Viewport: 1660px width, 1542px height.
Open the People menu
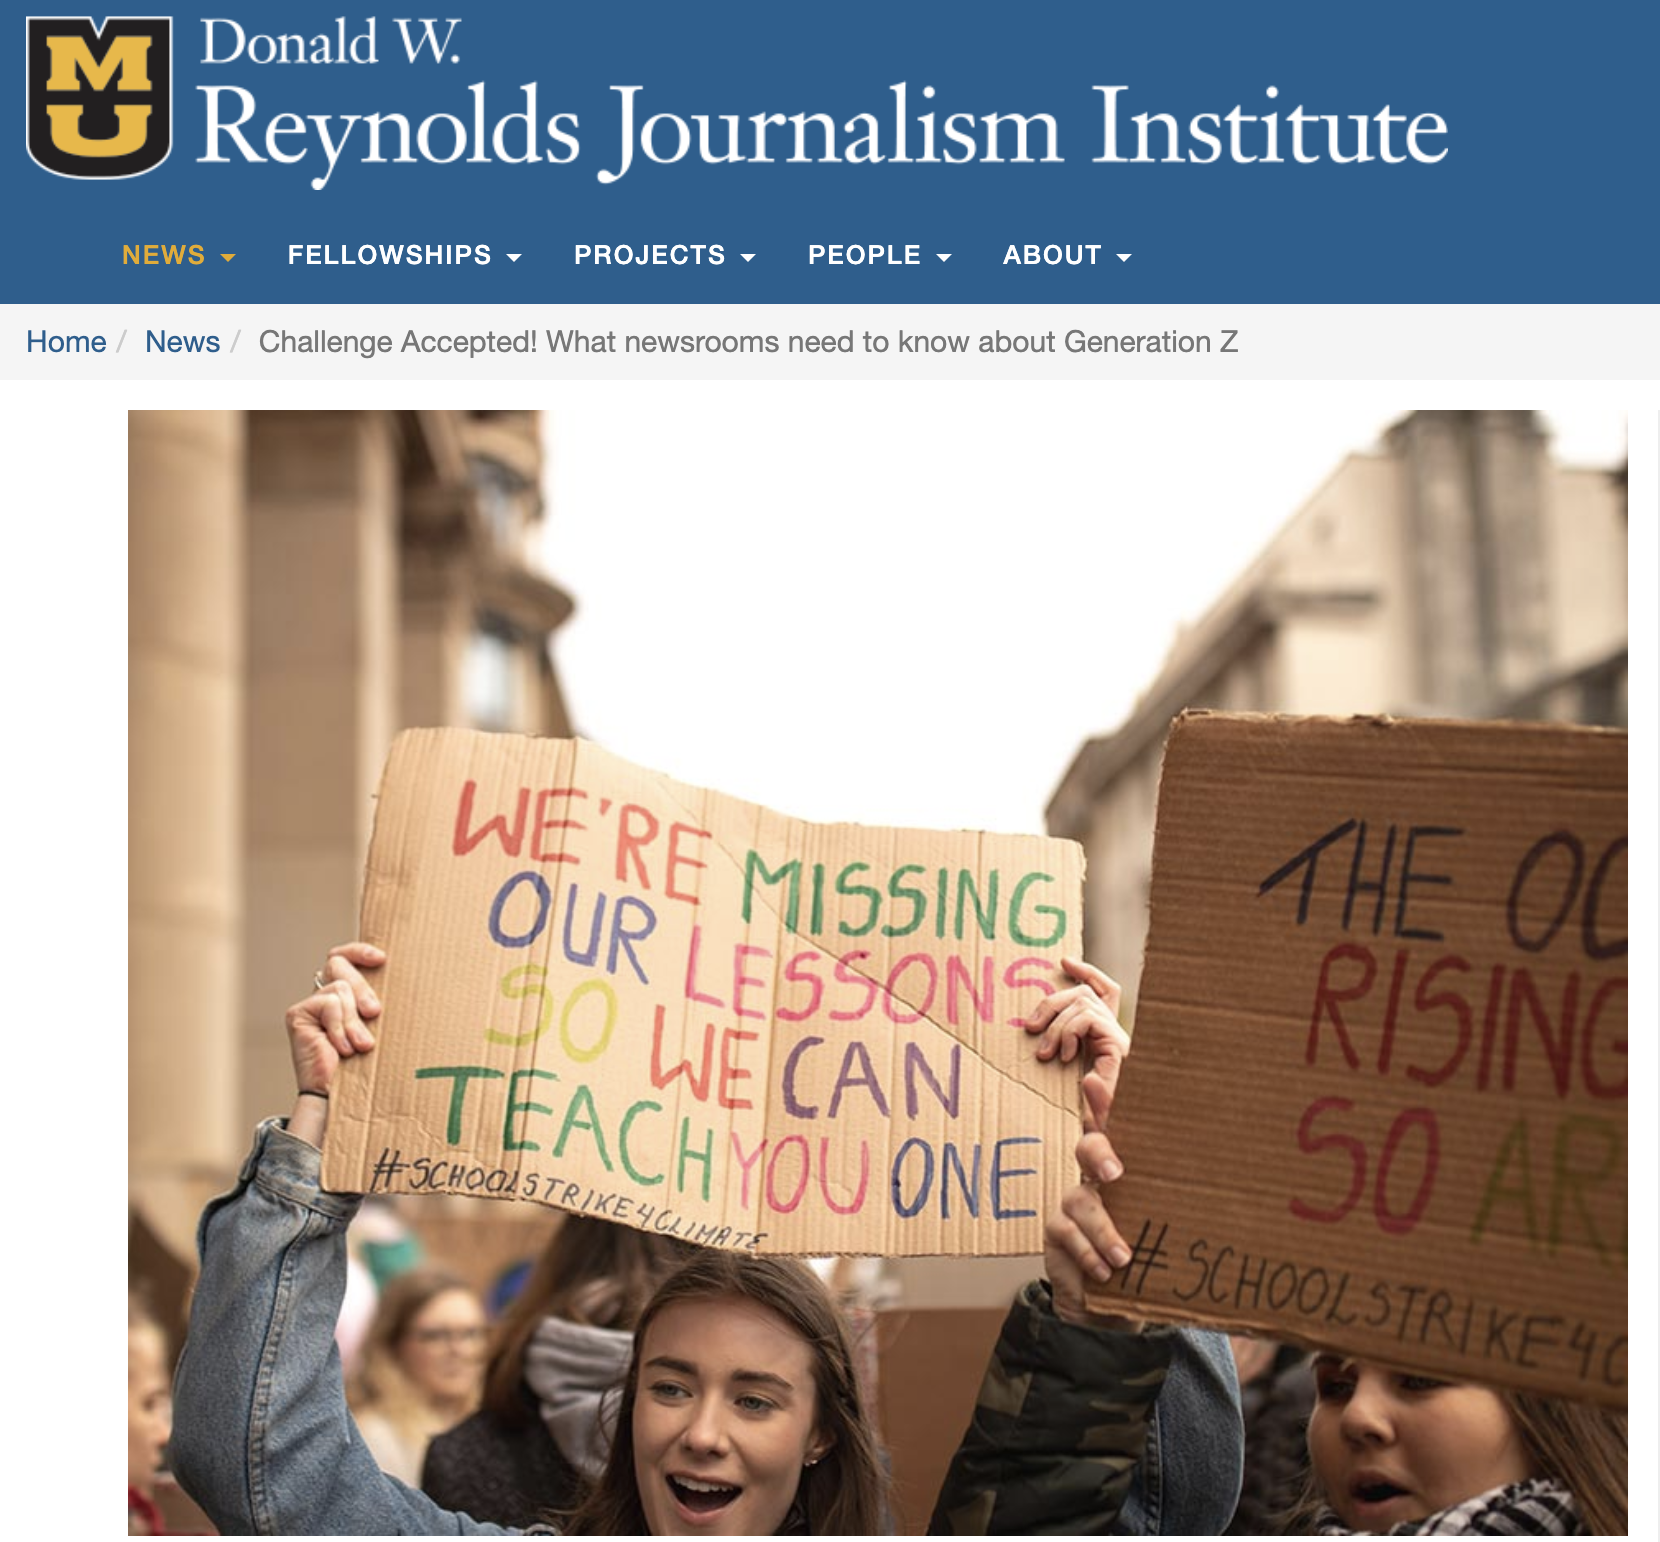[879, 255]
